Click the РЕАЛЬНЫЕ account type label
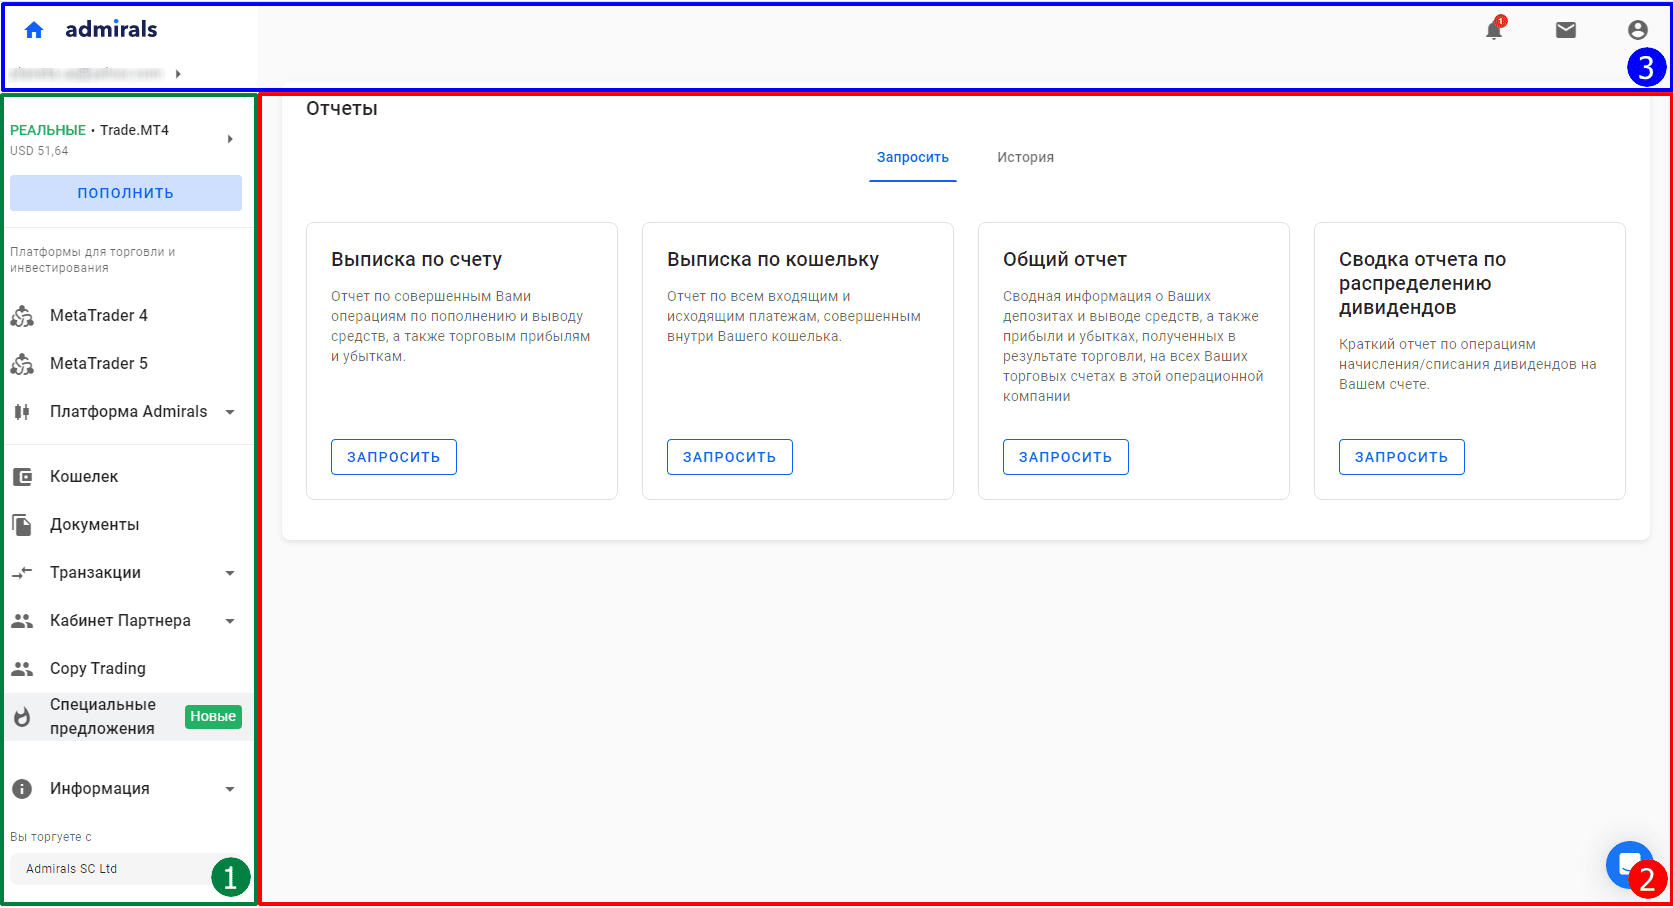 click(48, 131)
